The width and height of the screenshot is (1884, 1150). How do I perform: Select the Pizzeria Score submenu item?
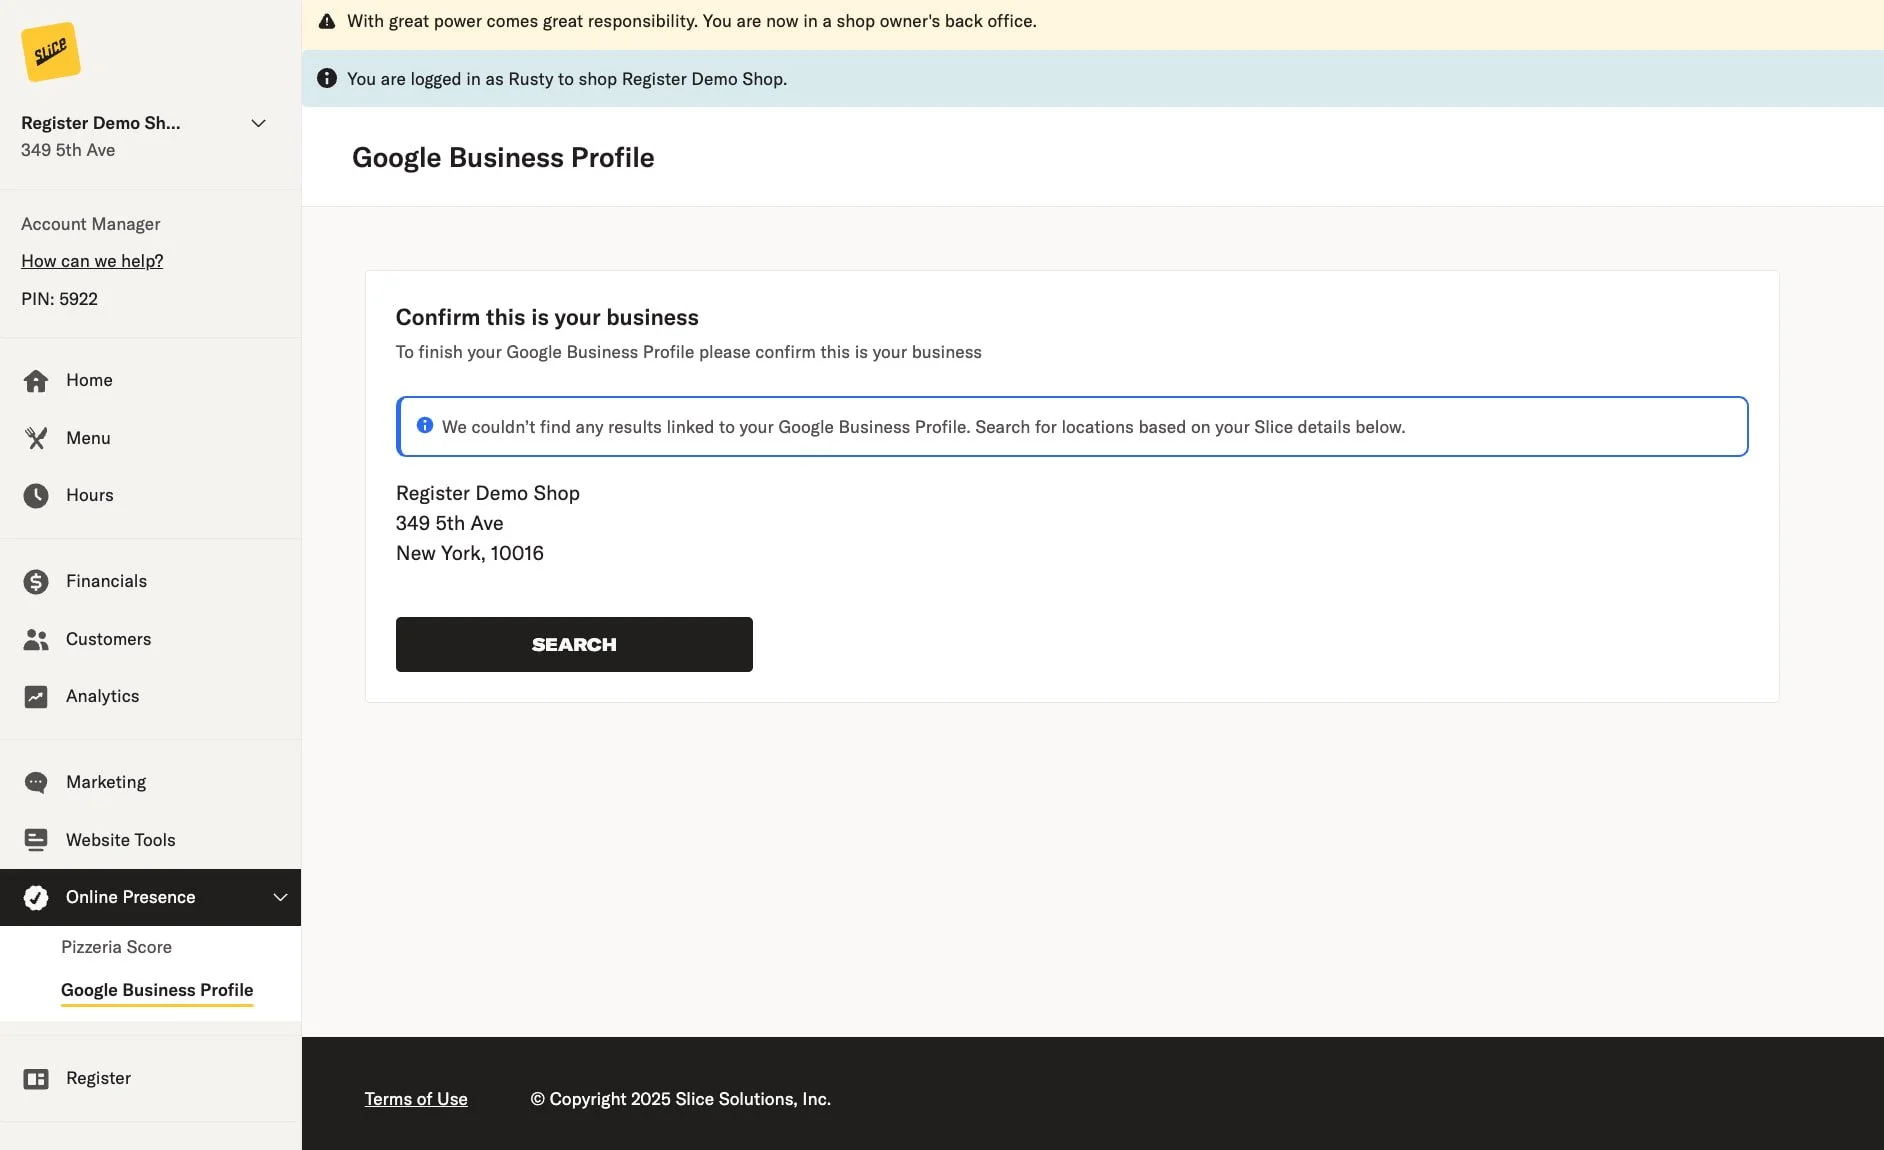tap(116, 947)
